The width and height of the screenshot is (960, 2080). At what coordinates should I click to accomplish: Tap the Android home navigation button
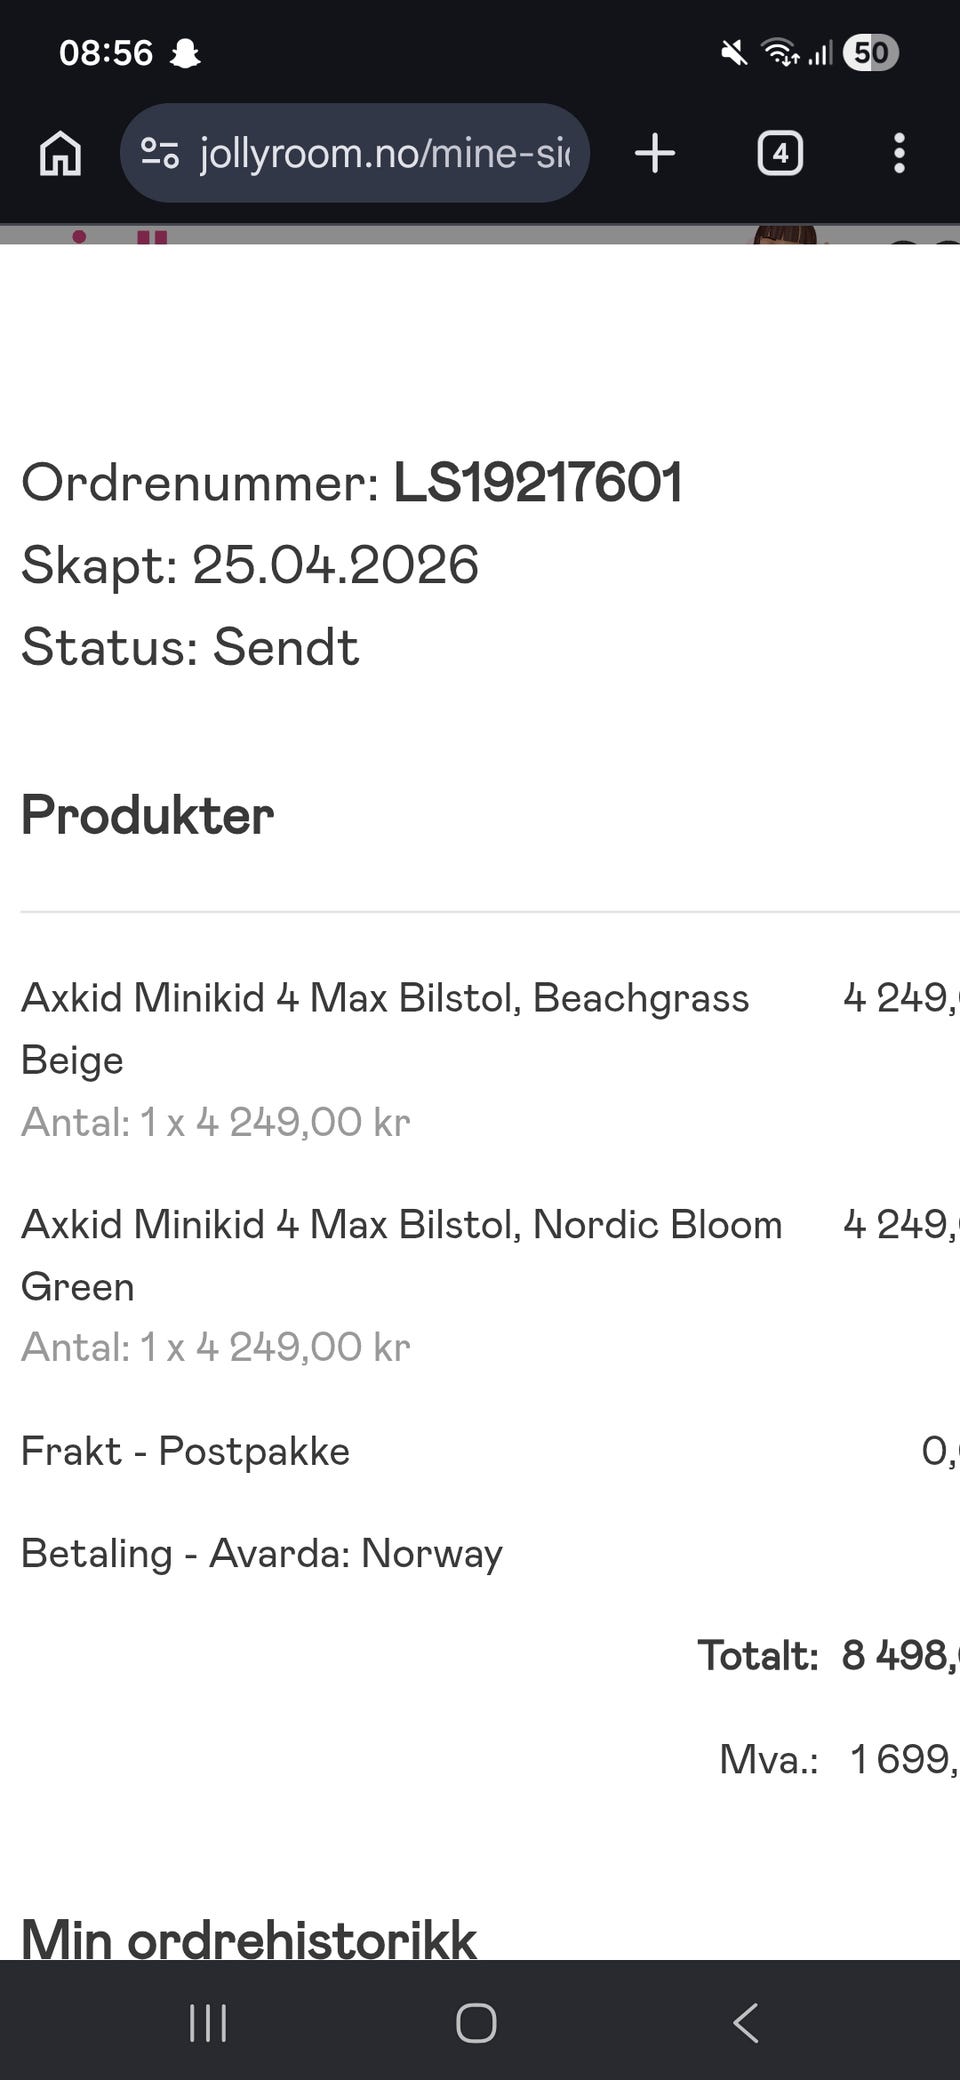pos(476,2022)
